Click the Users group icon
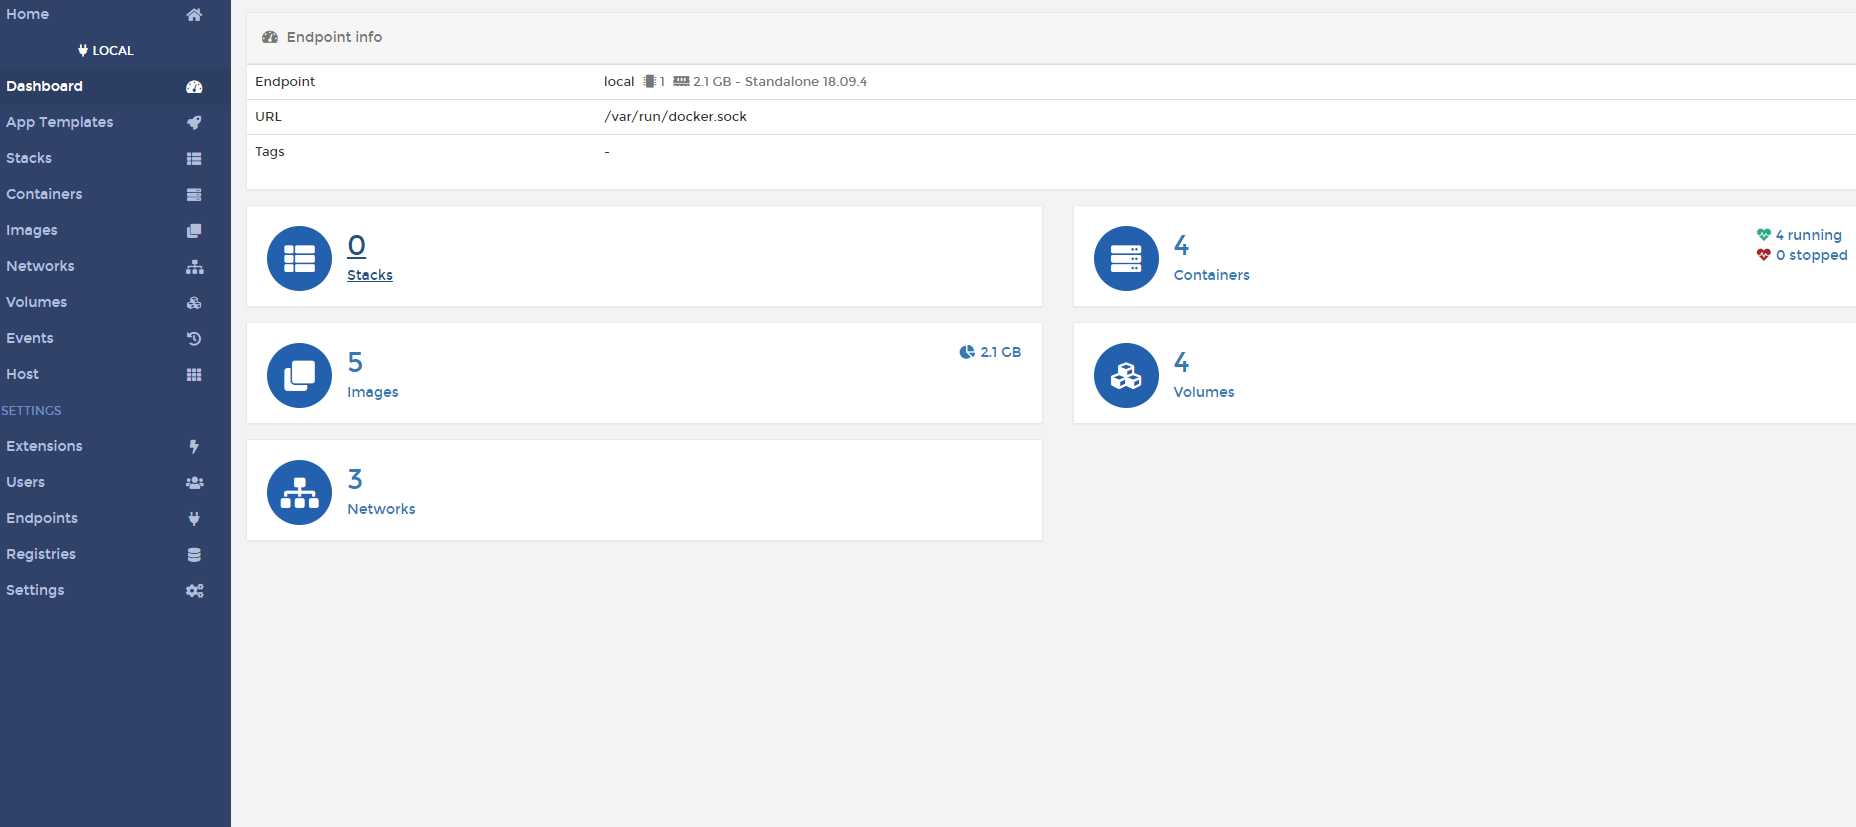 (x=194, y=483)
